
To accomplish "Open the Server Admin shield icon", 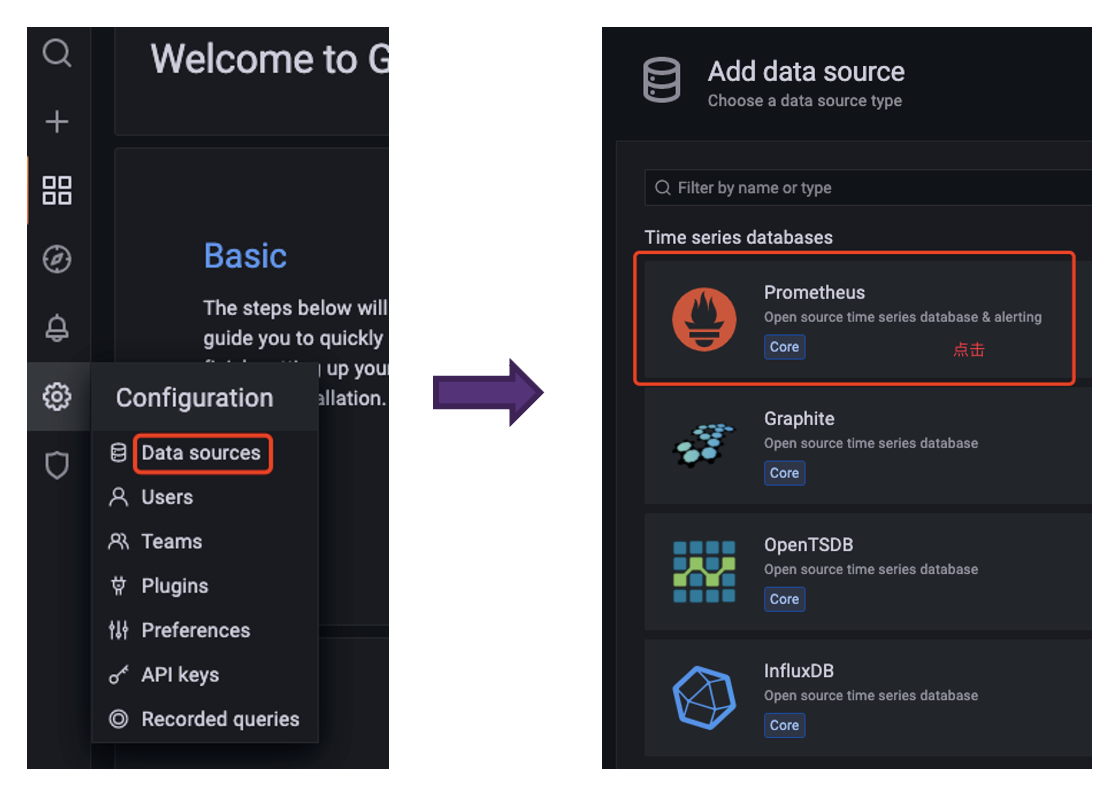I will (57, 465).
